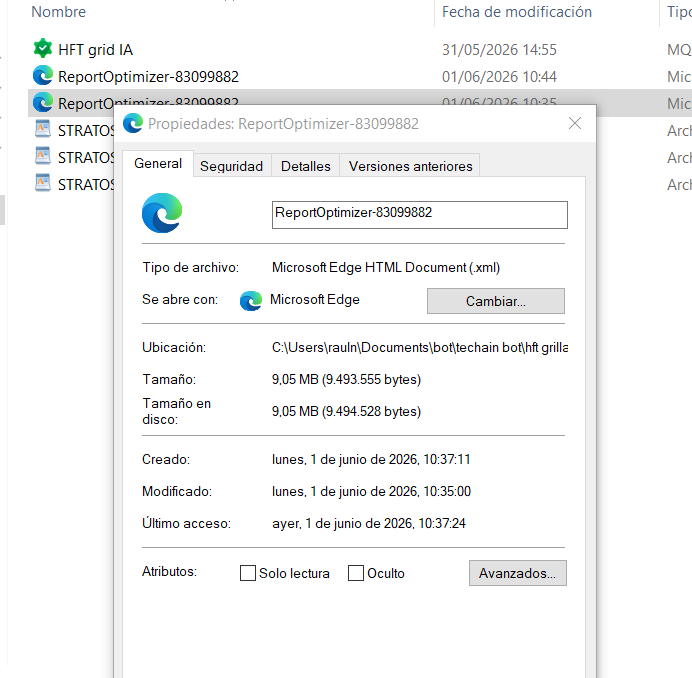692x678 pixels.
Task: Click the Modificado date value 10:35:00
Action: [371, 491]
